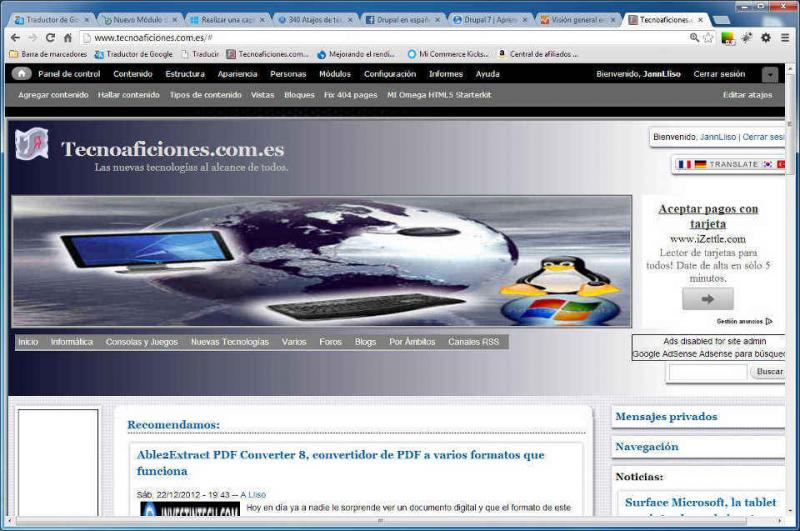Click the AdChoices triangle icon
Viewport: 800px width, 531px height.
tap(769, 321)
